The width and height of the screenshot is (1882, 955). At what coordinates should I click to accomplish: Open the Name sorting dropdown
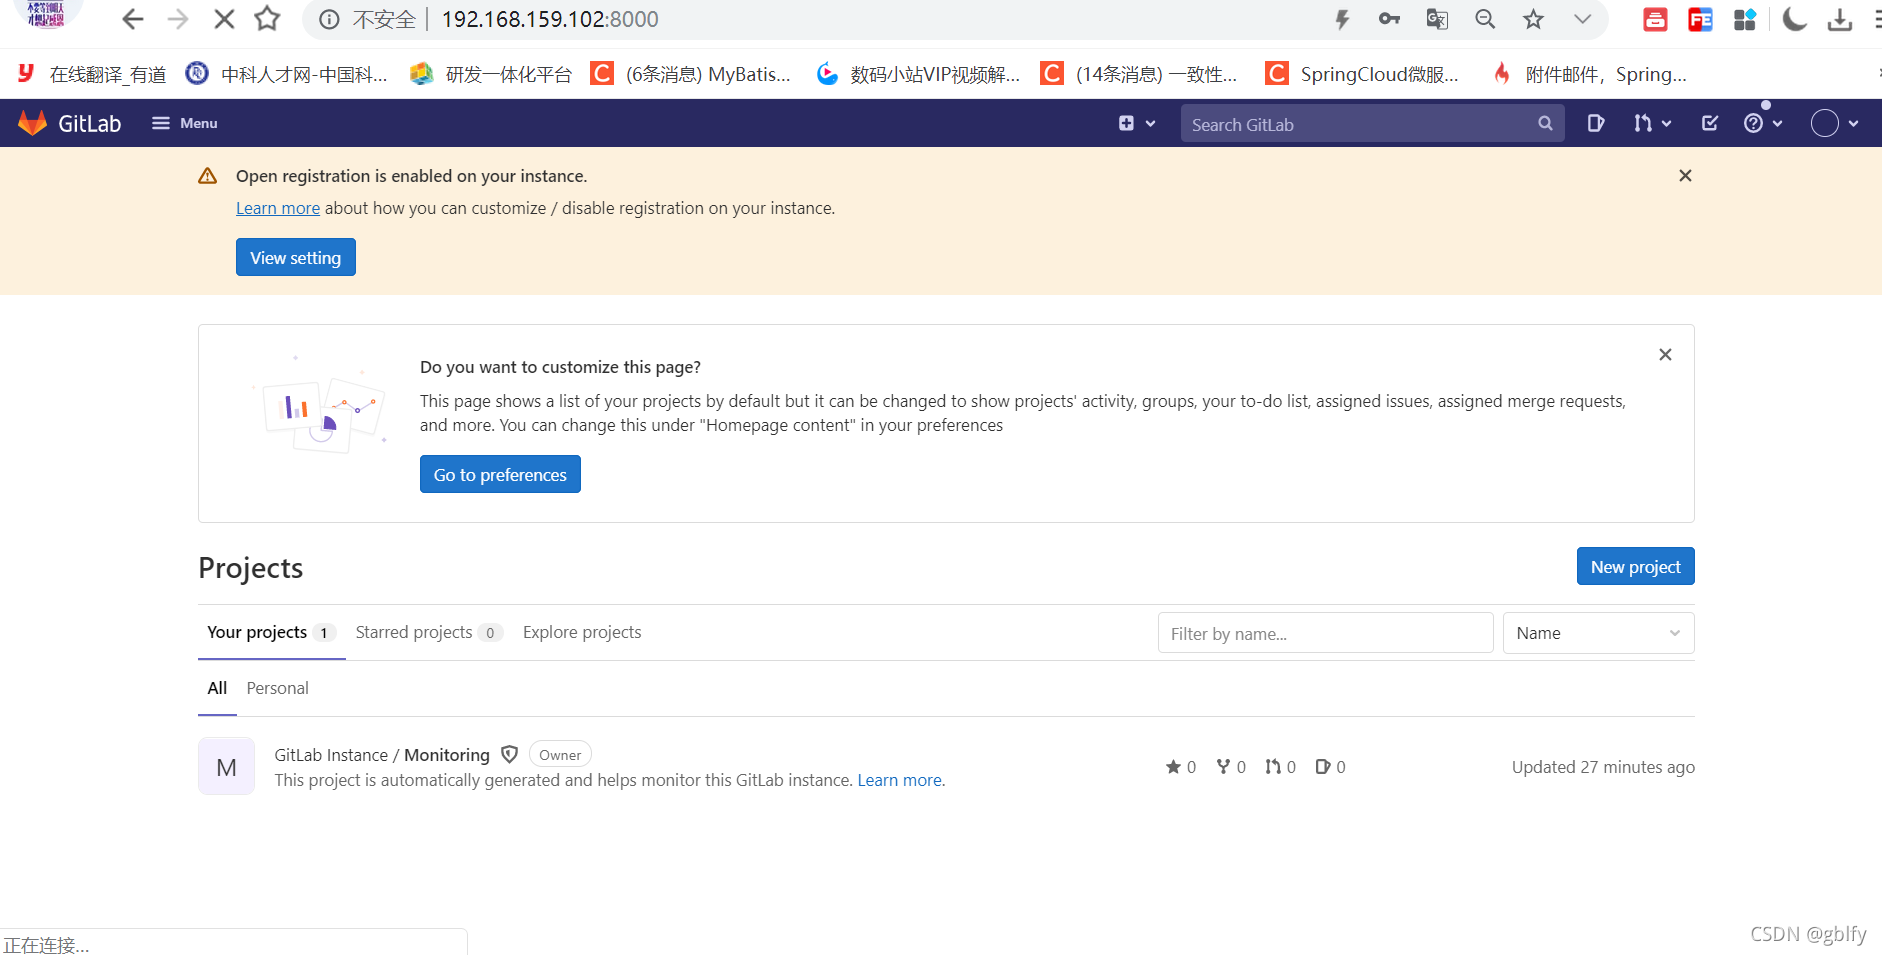pyautogui.click(x=1597, y=632)
